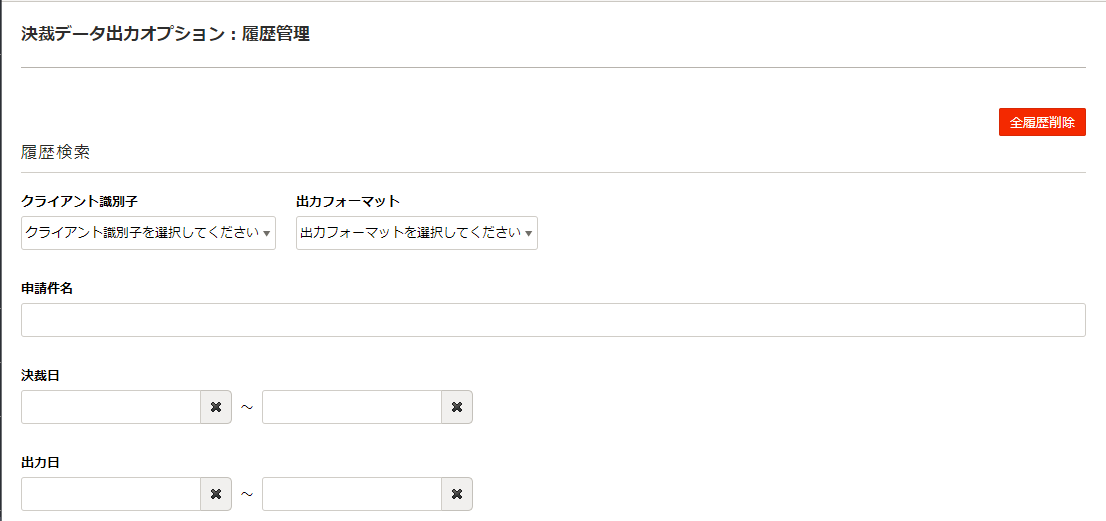Viewport: 1106px width, 521px height.
Task: Click the tilde between 決裁日 date fields
Action: pos(247,408)
